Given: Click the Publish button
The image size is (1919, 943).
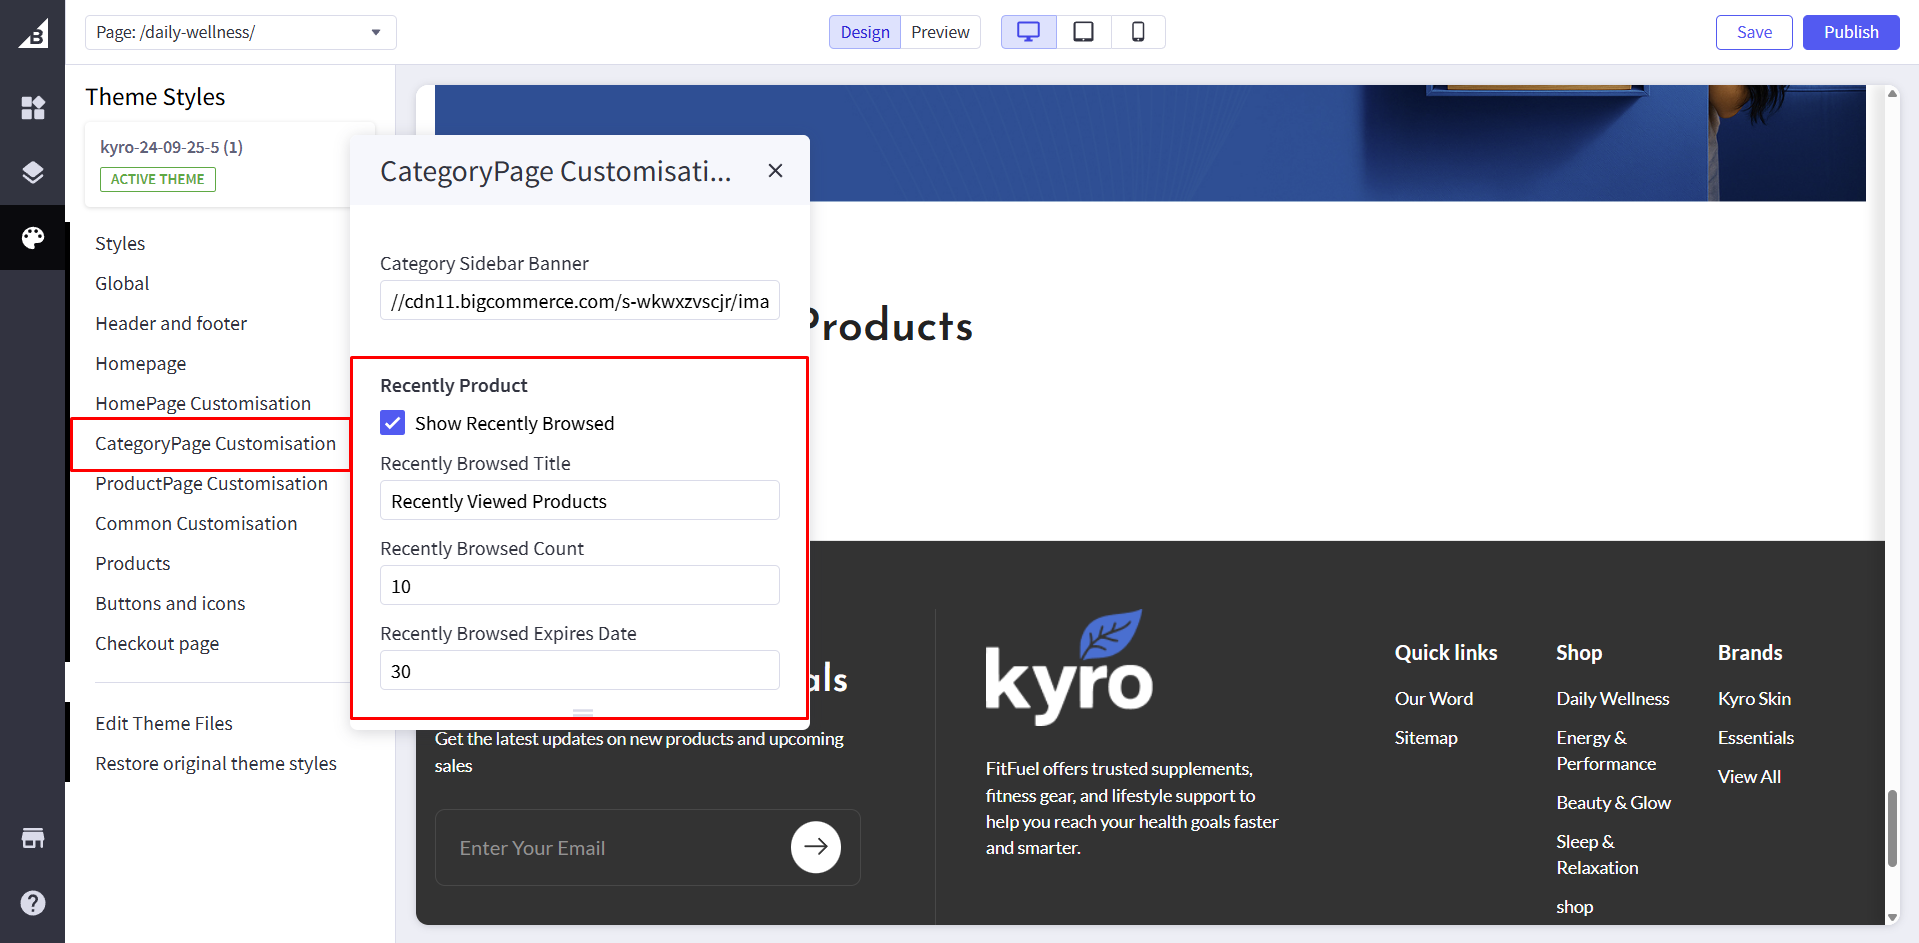Looking at the screenshot, I should coord(1850,32).
